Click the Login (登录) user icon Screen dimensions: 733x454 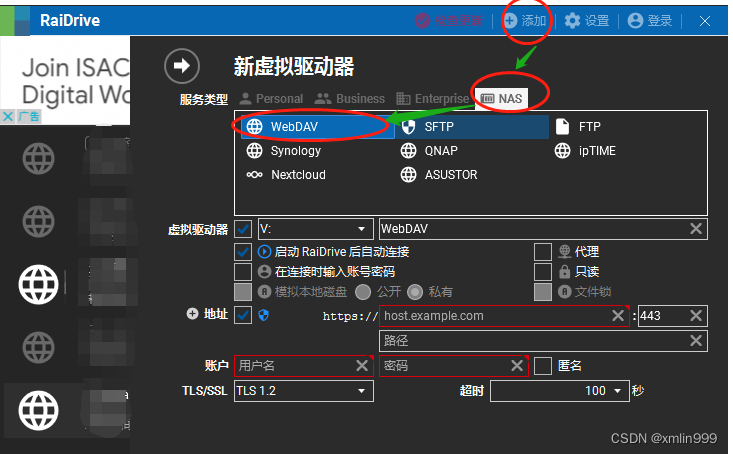[x=635, y=21]
